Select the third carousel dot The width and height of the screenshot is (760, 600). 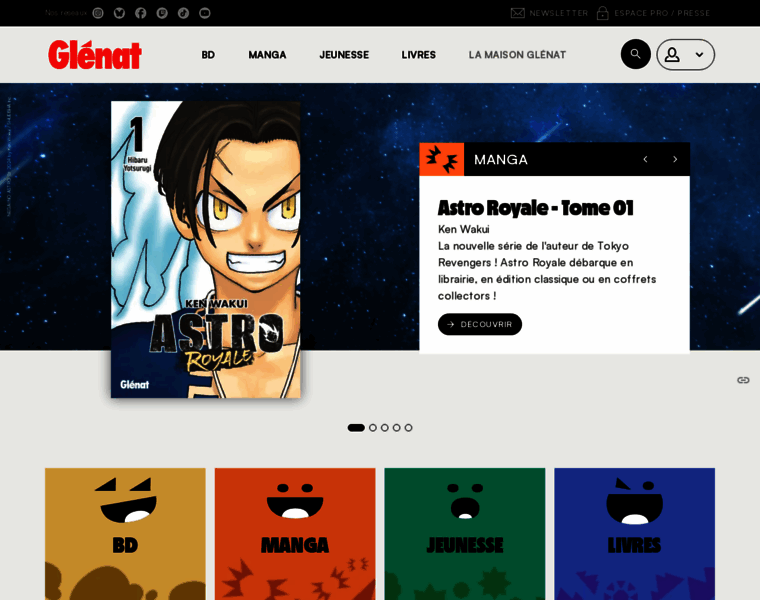coord(384,427)
